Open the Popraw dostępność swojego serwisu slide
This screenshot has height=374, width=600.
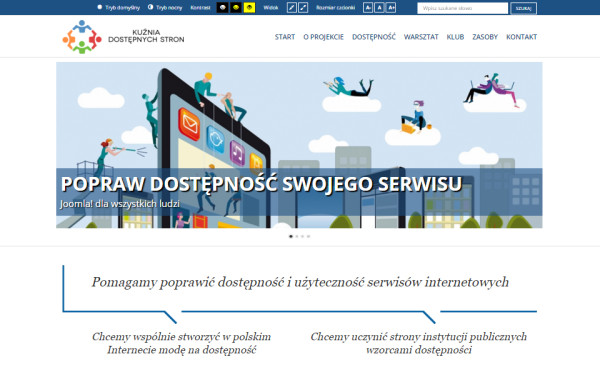point(261,184)
